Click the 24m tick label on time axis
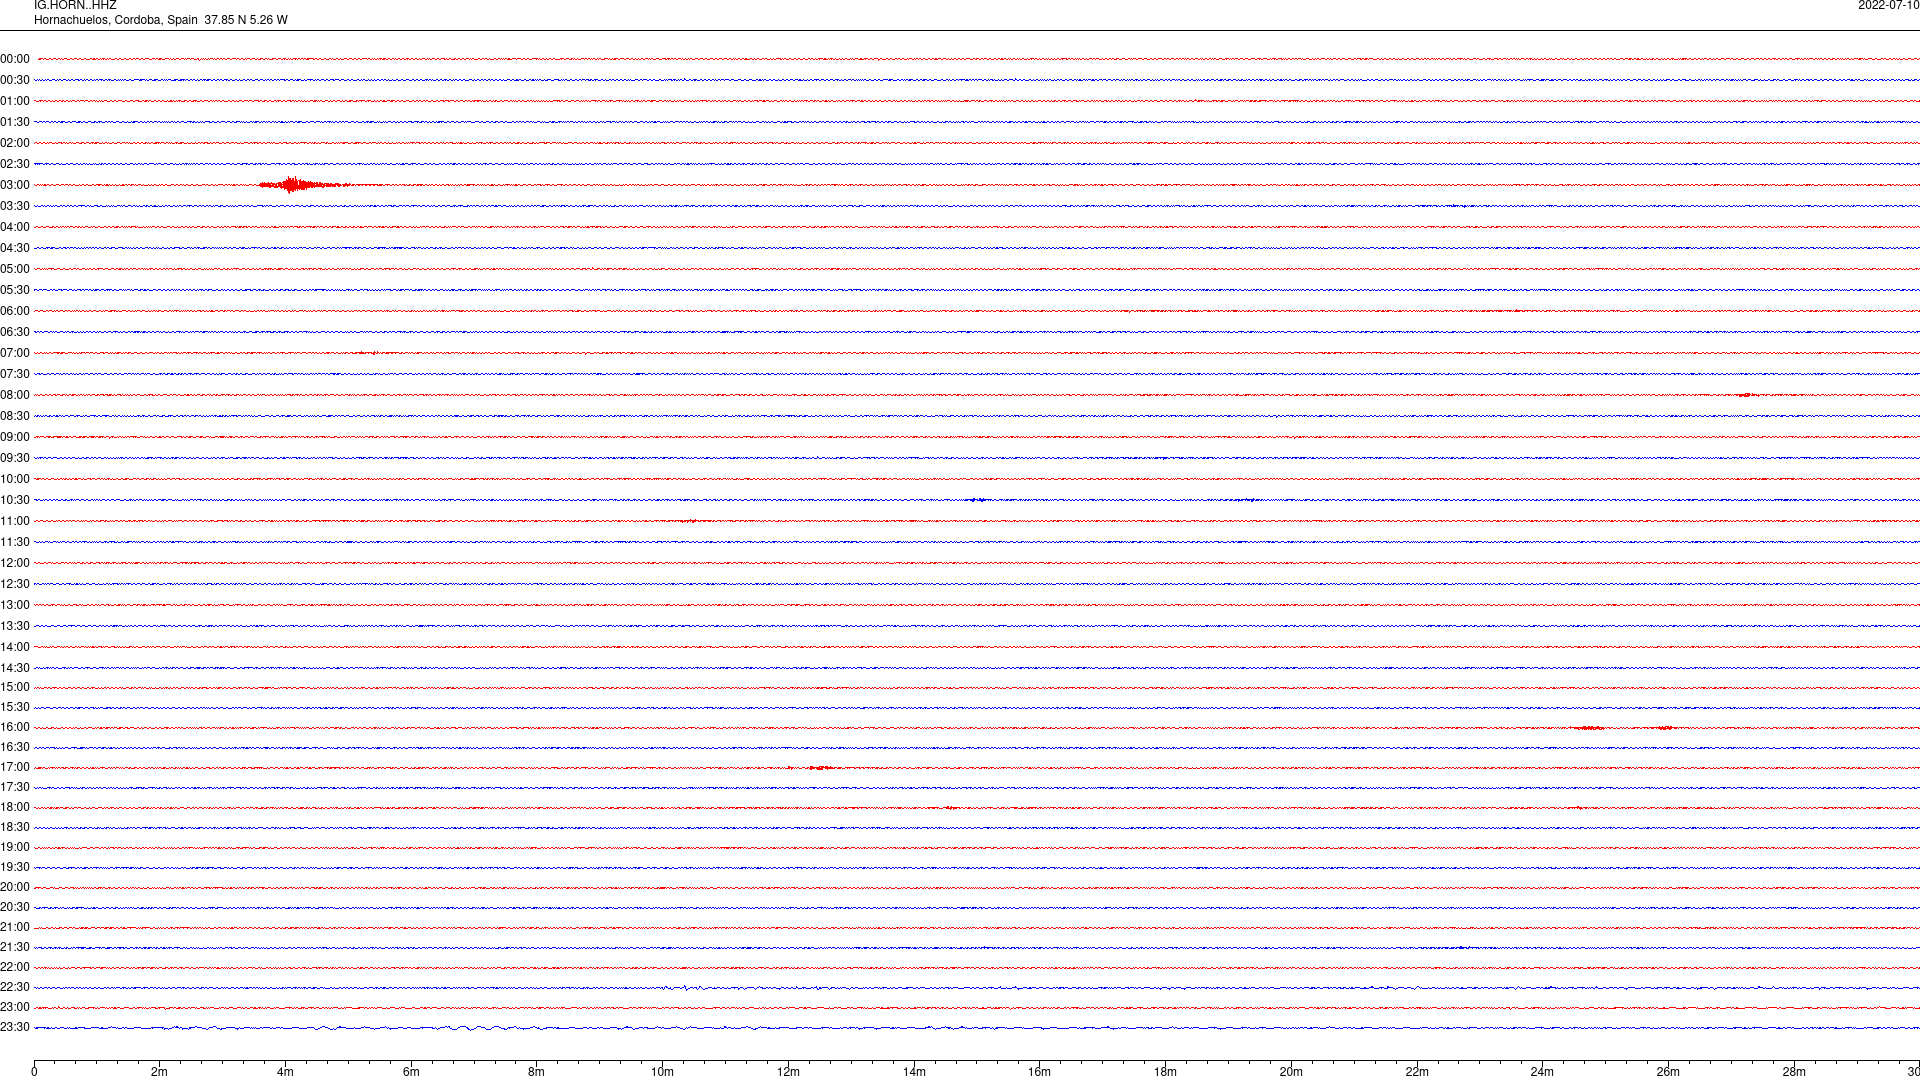 tap(1542, 1072)
